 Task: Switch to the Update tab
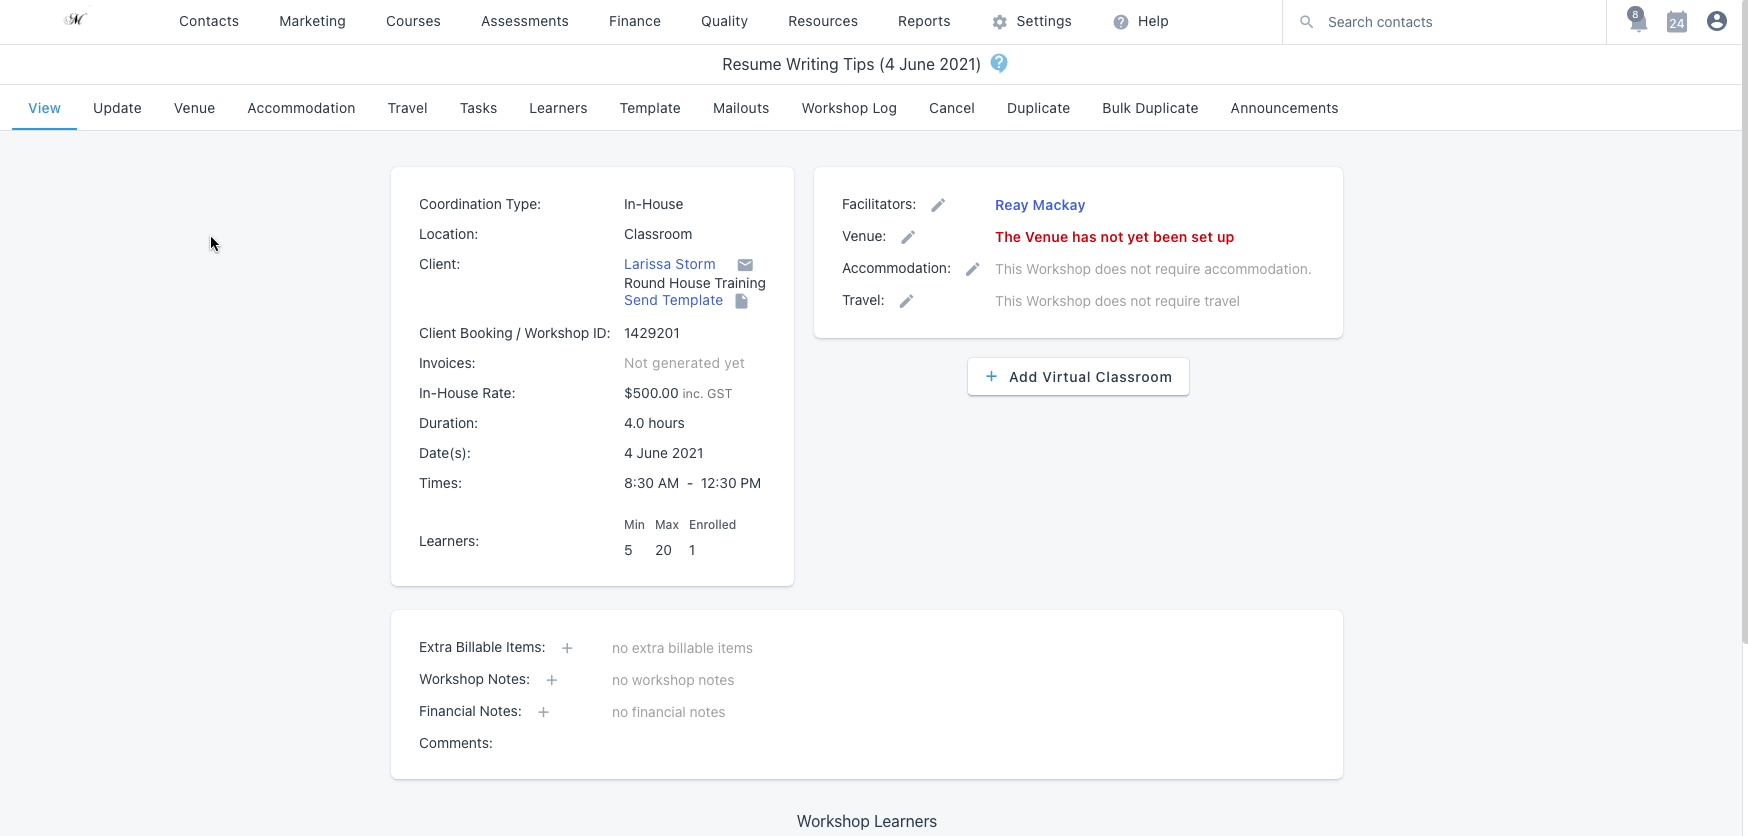[x=117, y=108]
